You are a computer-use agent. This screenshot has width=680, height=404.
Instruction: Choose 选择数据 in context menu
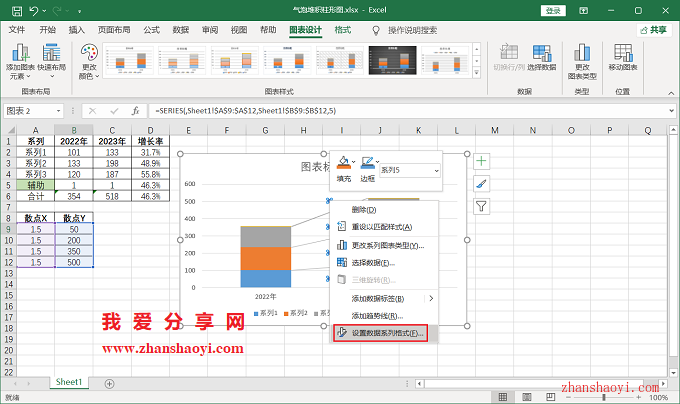tap(384, 263)
